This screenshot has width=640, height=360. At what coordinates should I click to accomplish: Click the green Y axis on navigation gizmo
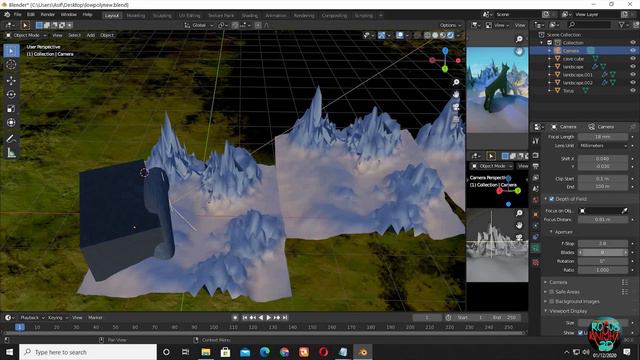(x=445, y=69)
